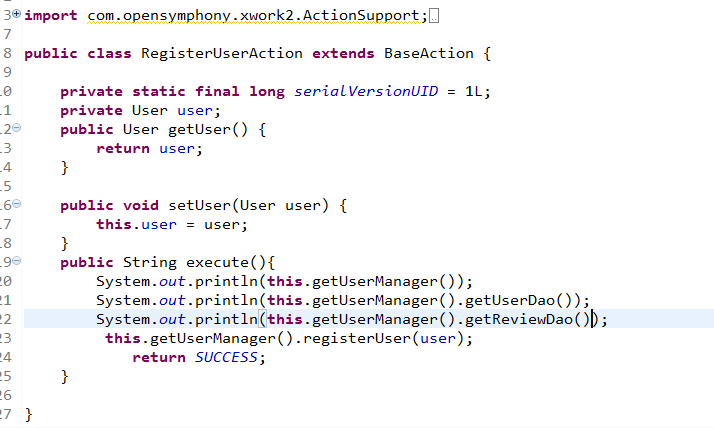This screenshot has height=428, width=714.
Task: Click registerUser(user) method call
Action: 383,339
